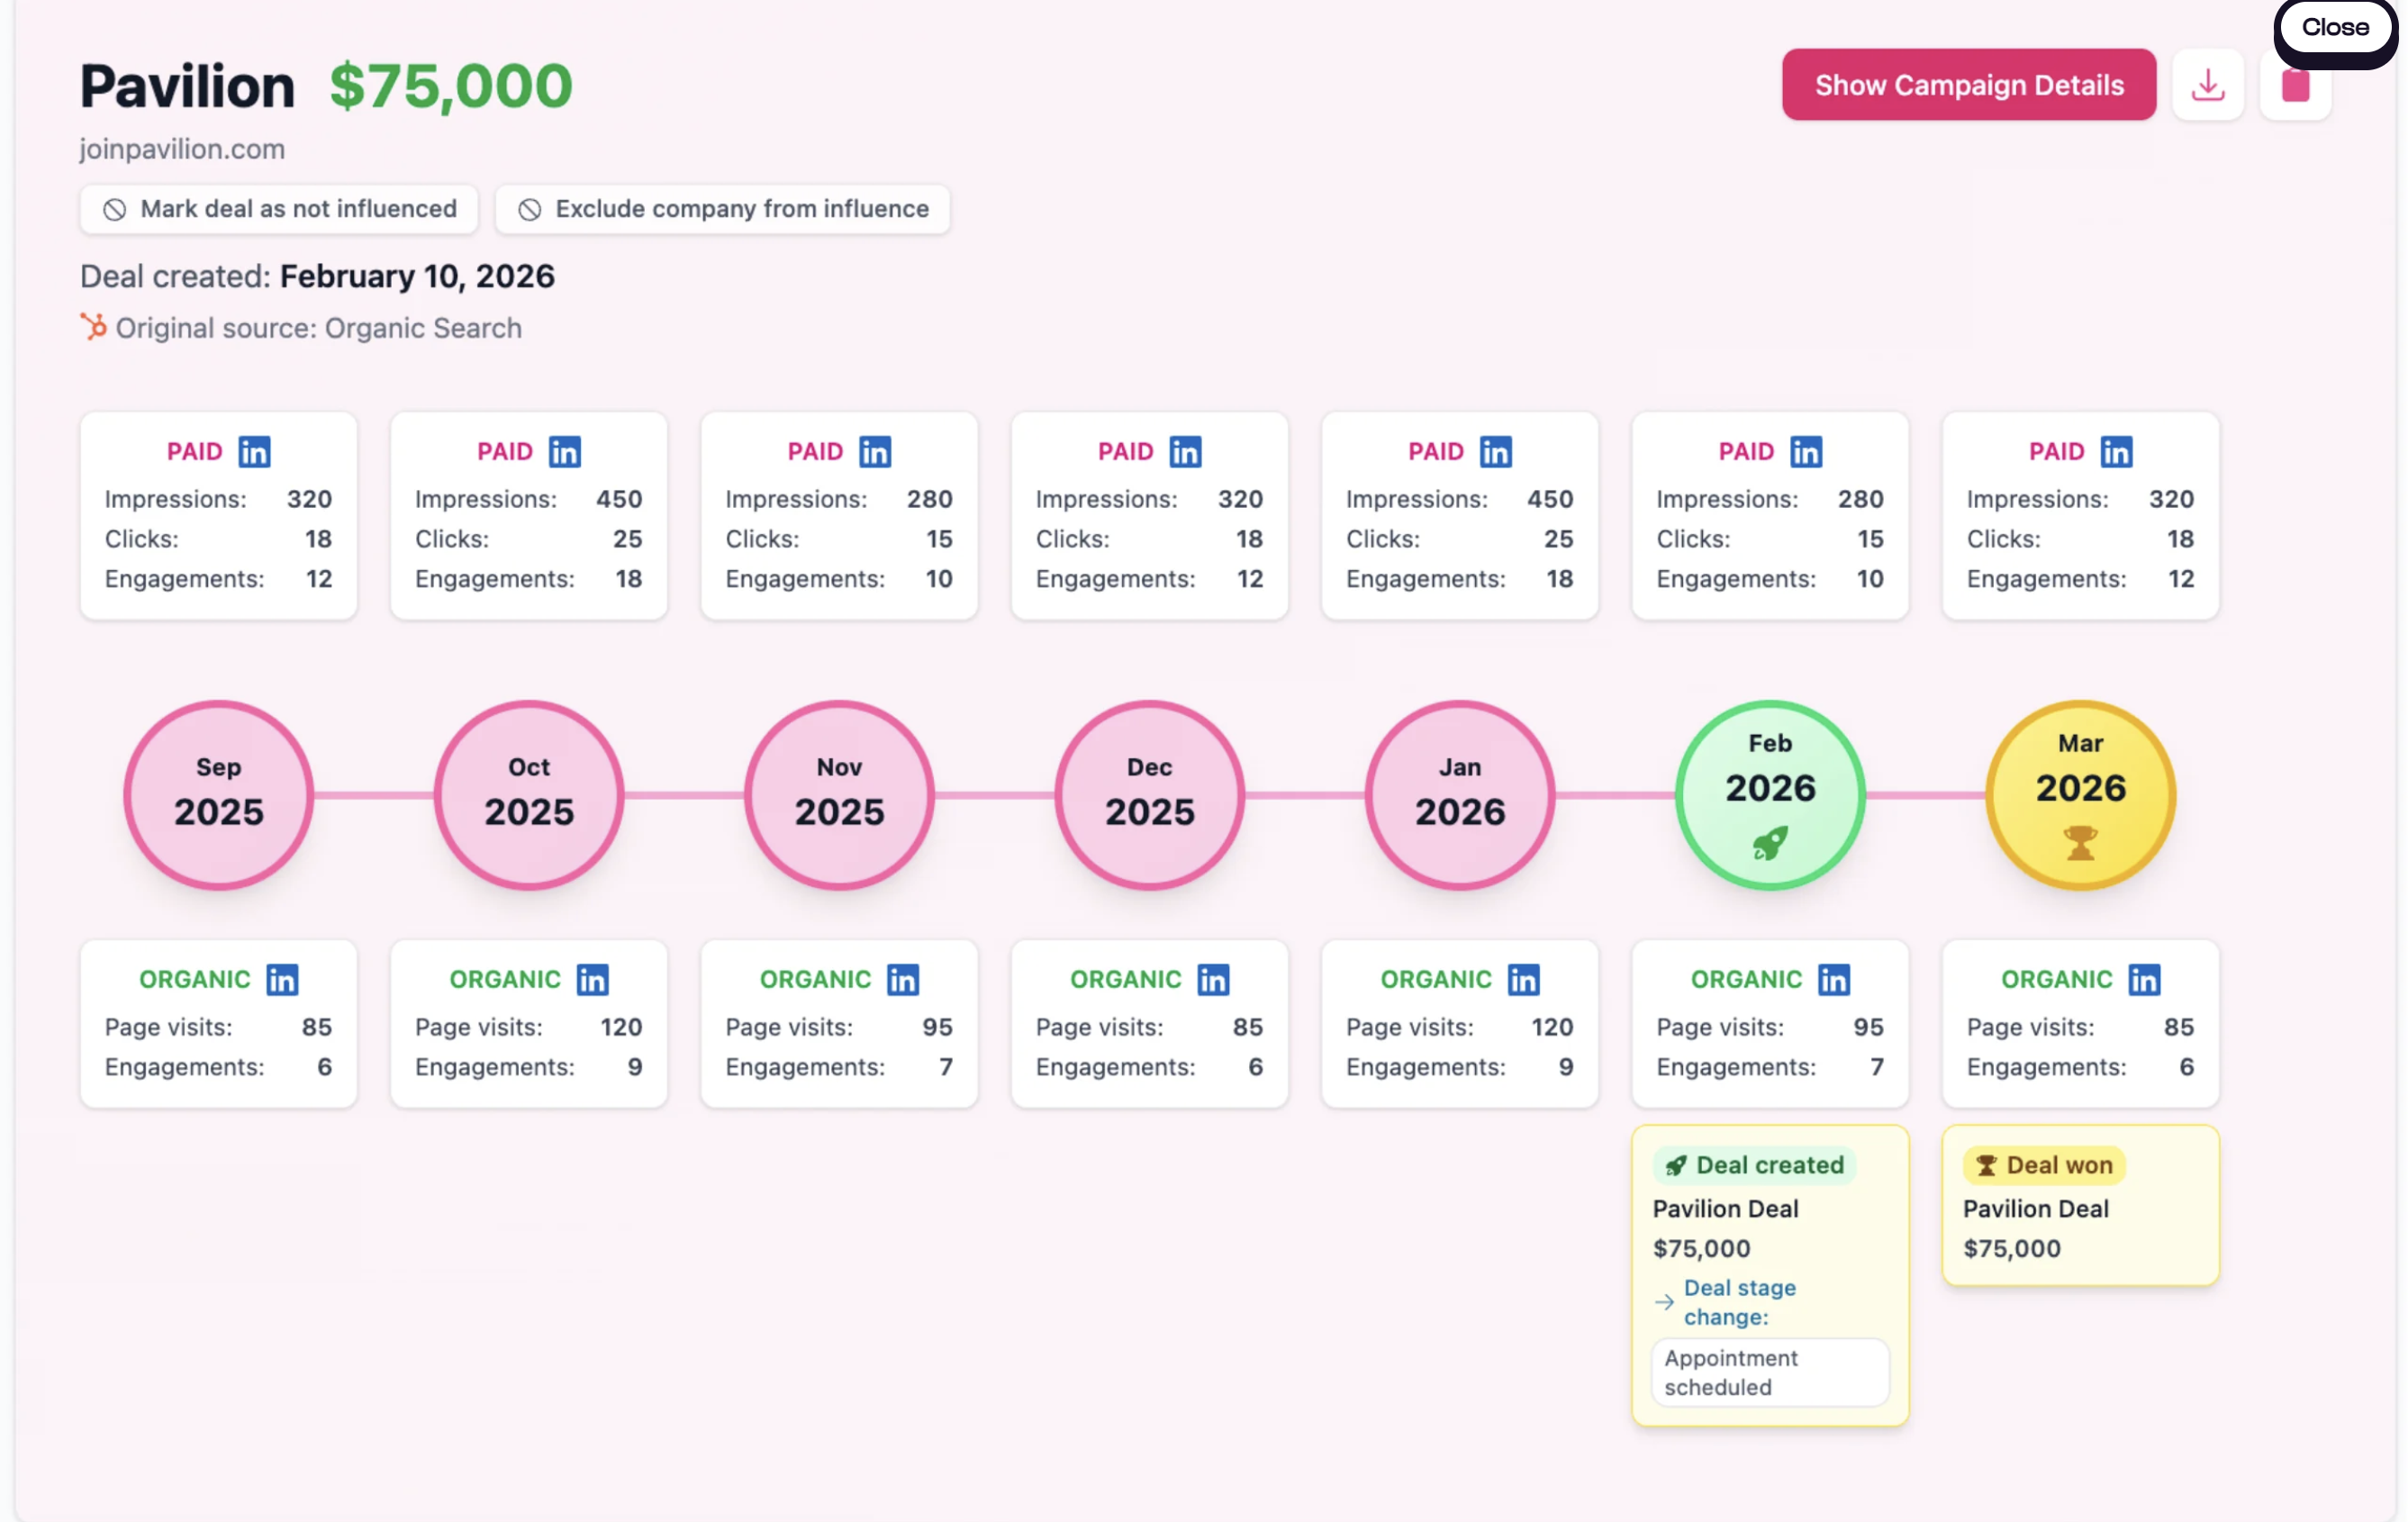Image resolution: width=2408 pixels, height=1522 pixels.
Task: Select the Oct 2025 timeline marker
Action: (529, 795)
